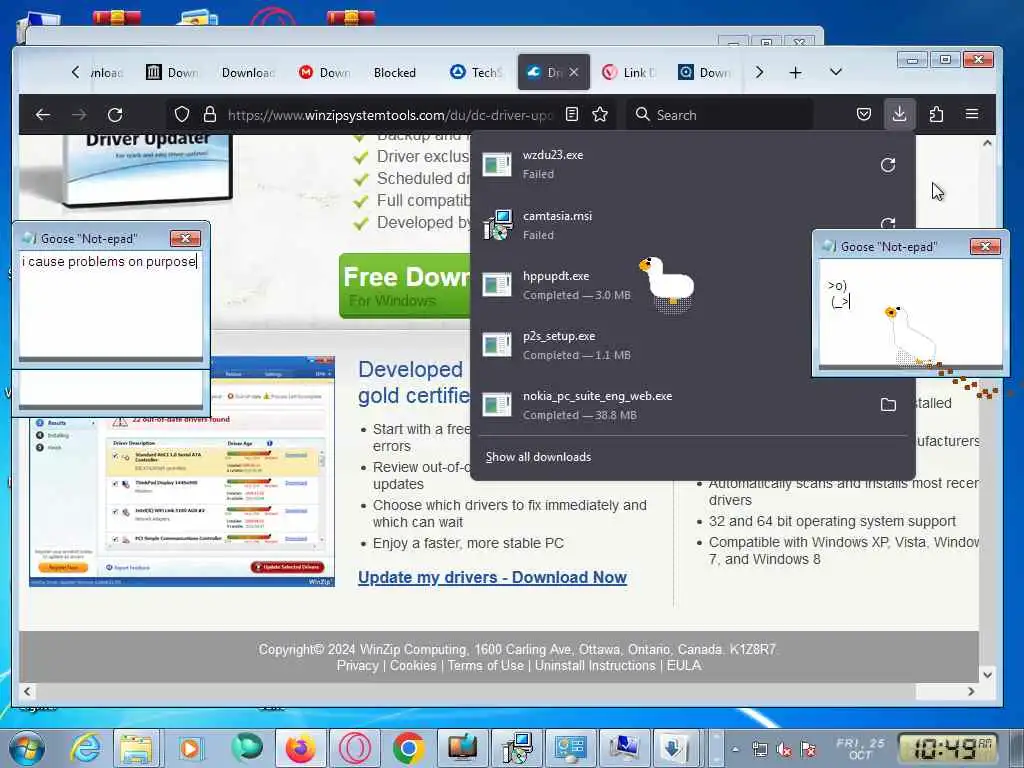
Task: Open the Uninstall Instructions footer link
Action: click(x=595, y=665)
